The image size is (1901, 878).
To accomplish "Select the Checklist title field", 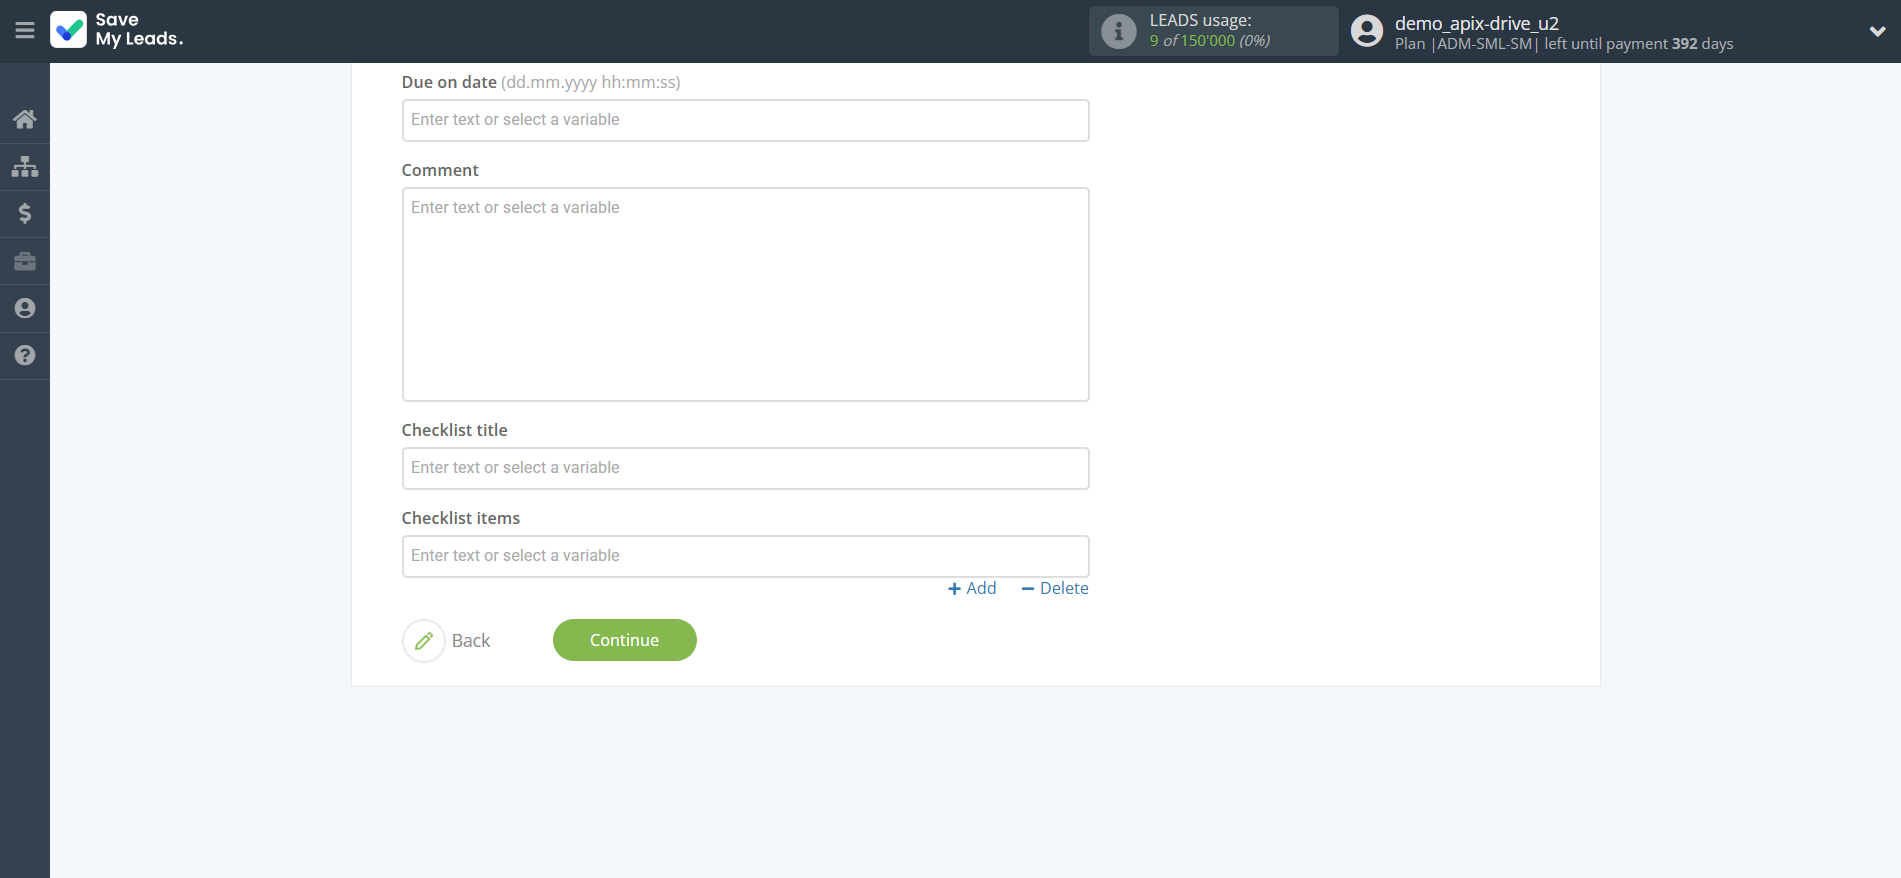I will coord(745,468).
